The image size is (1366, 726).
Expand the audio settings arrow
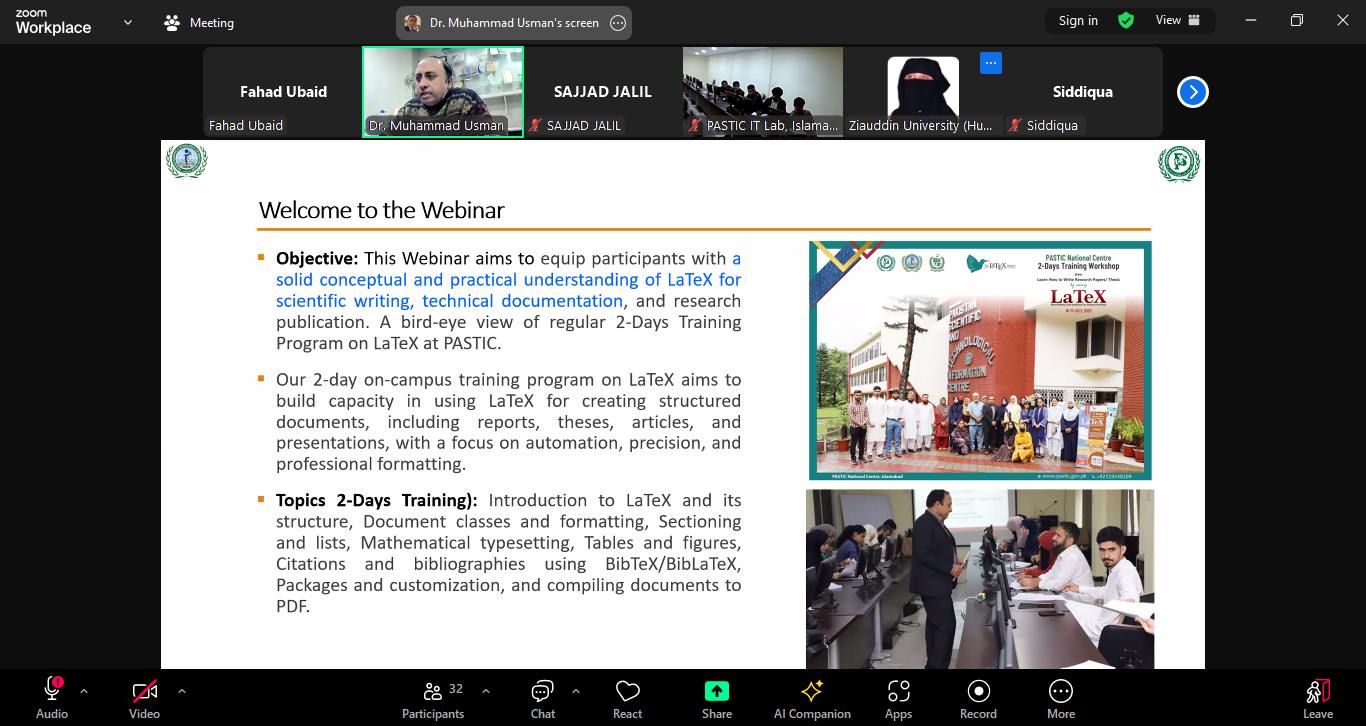tap(84, 691)
